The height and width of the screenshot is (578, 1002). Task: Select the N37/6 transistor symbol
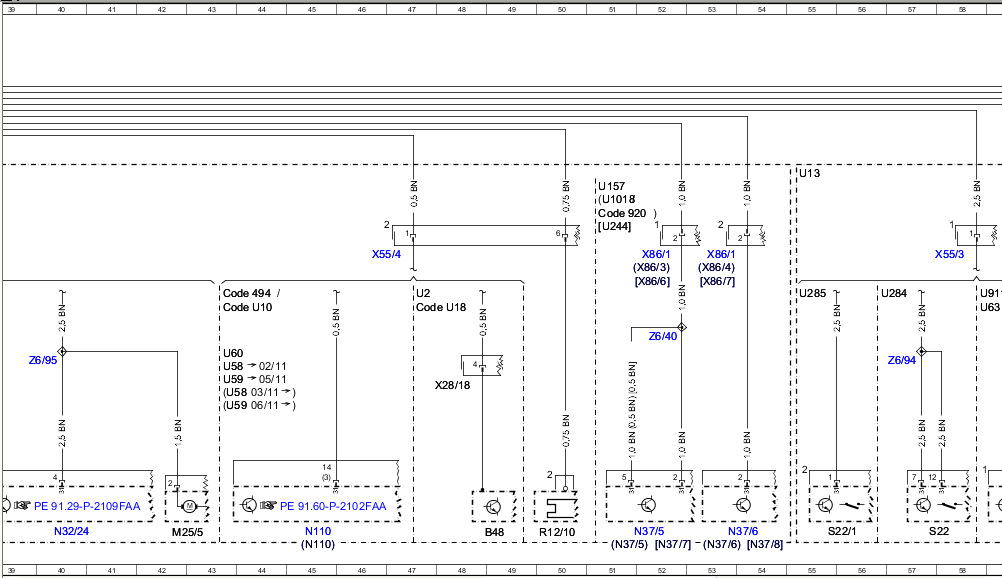point(743,505)
